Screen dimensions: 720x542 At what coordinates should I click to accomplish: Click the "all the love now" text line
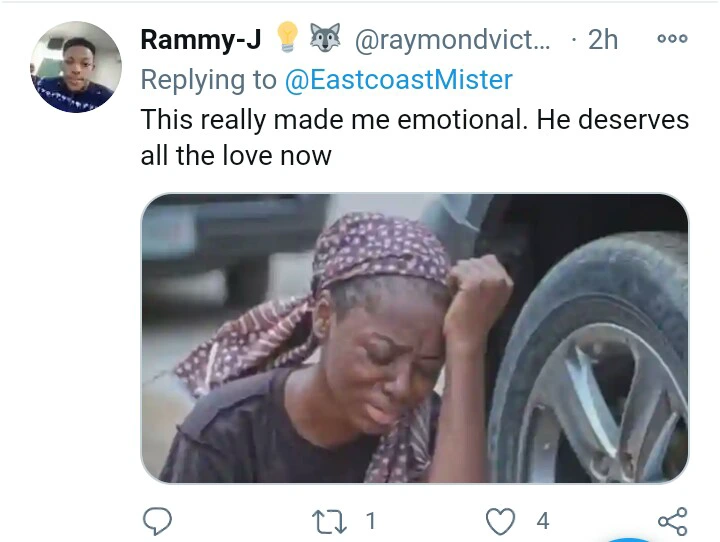tap(236, 156)
